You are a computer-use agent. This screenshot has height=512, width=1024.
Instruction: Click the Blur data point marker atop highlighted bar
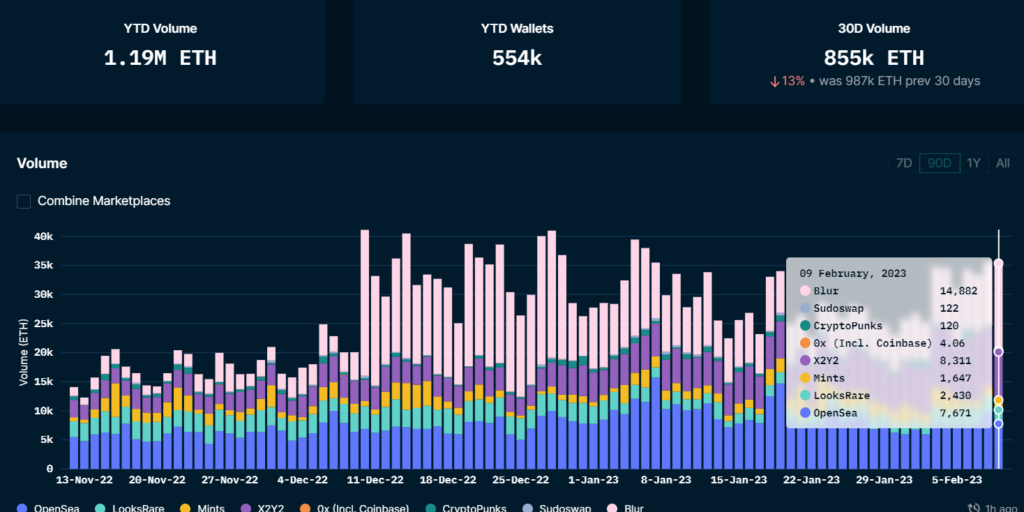[x=998, y=263]
